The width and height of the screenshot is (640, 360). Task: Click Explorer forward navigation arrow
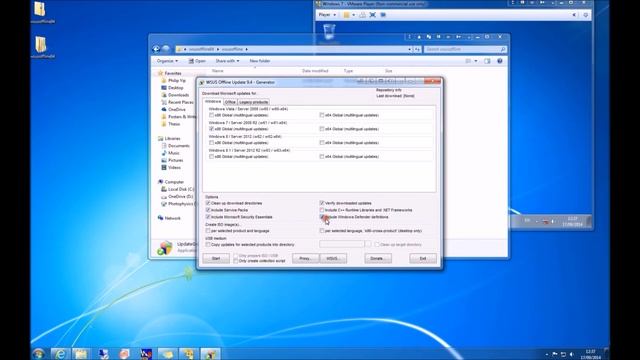(165, 49)
